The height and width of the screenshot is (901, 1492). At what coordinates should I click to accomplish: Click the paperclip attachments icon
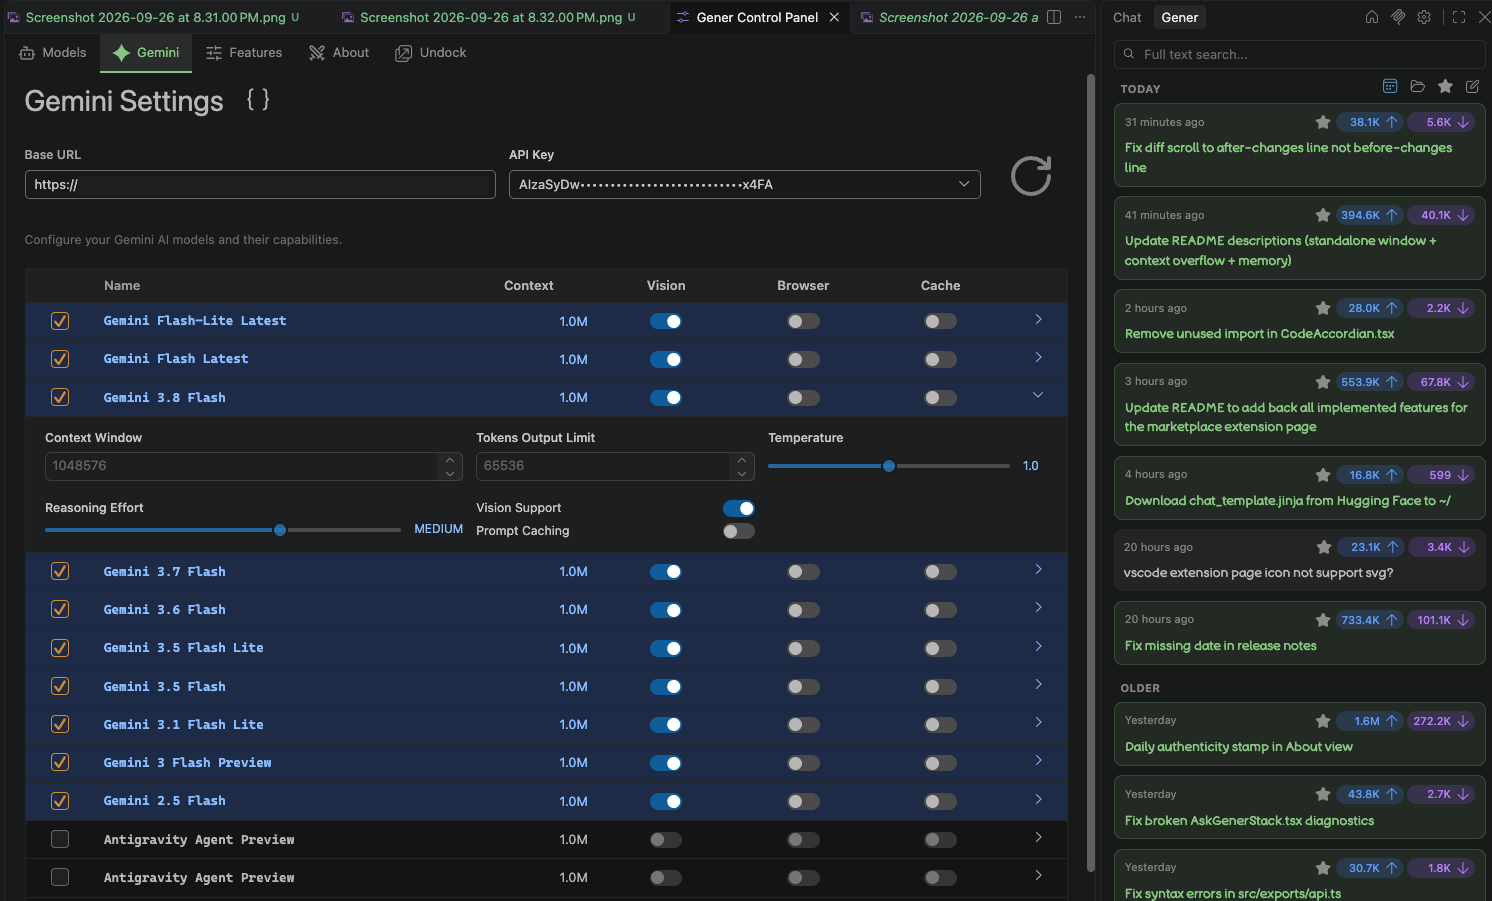[x=1398, y=17]
